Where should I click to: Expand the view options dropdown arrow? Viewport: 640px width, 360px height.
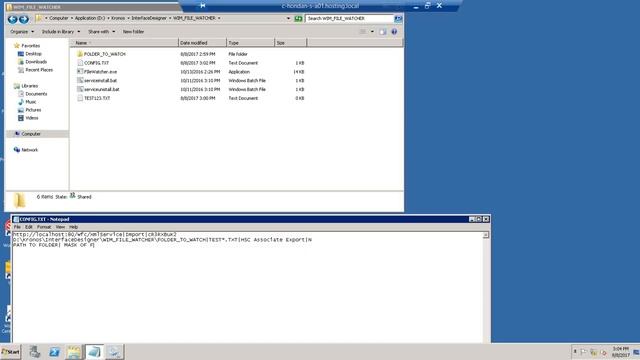[372, 31]
